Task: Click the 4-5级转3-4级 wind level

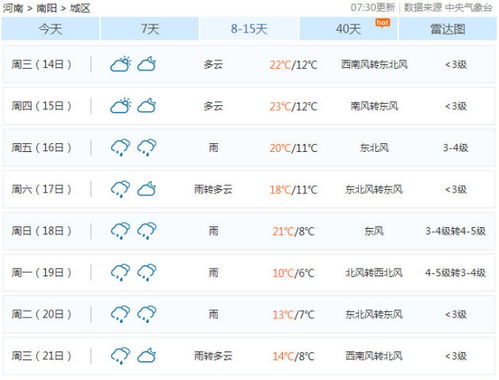Action: [x=455, y=272]
